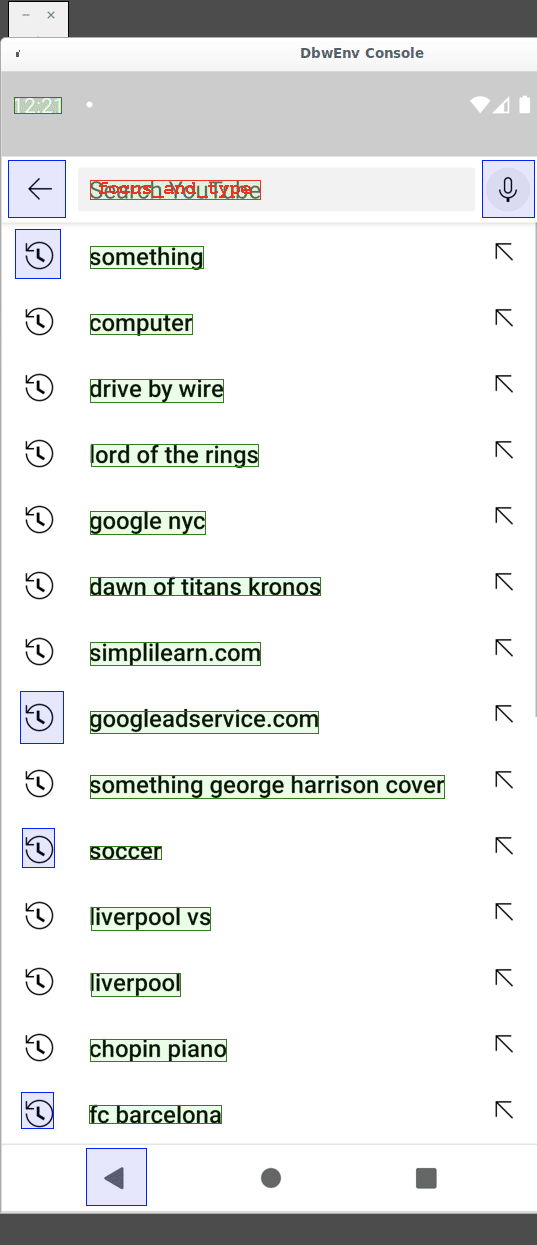The image size is (537, 1245).
Task: Click history icon beside 'googleadservice.com'
Action: click(x=42, y=717)
